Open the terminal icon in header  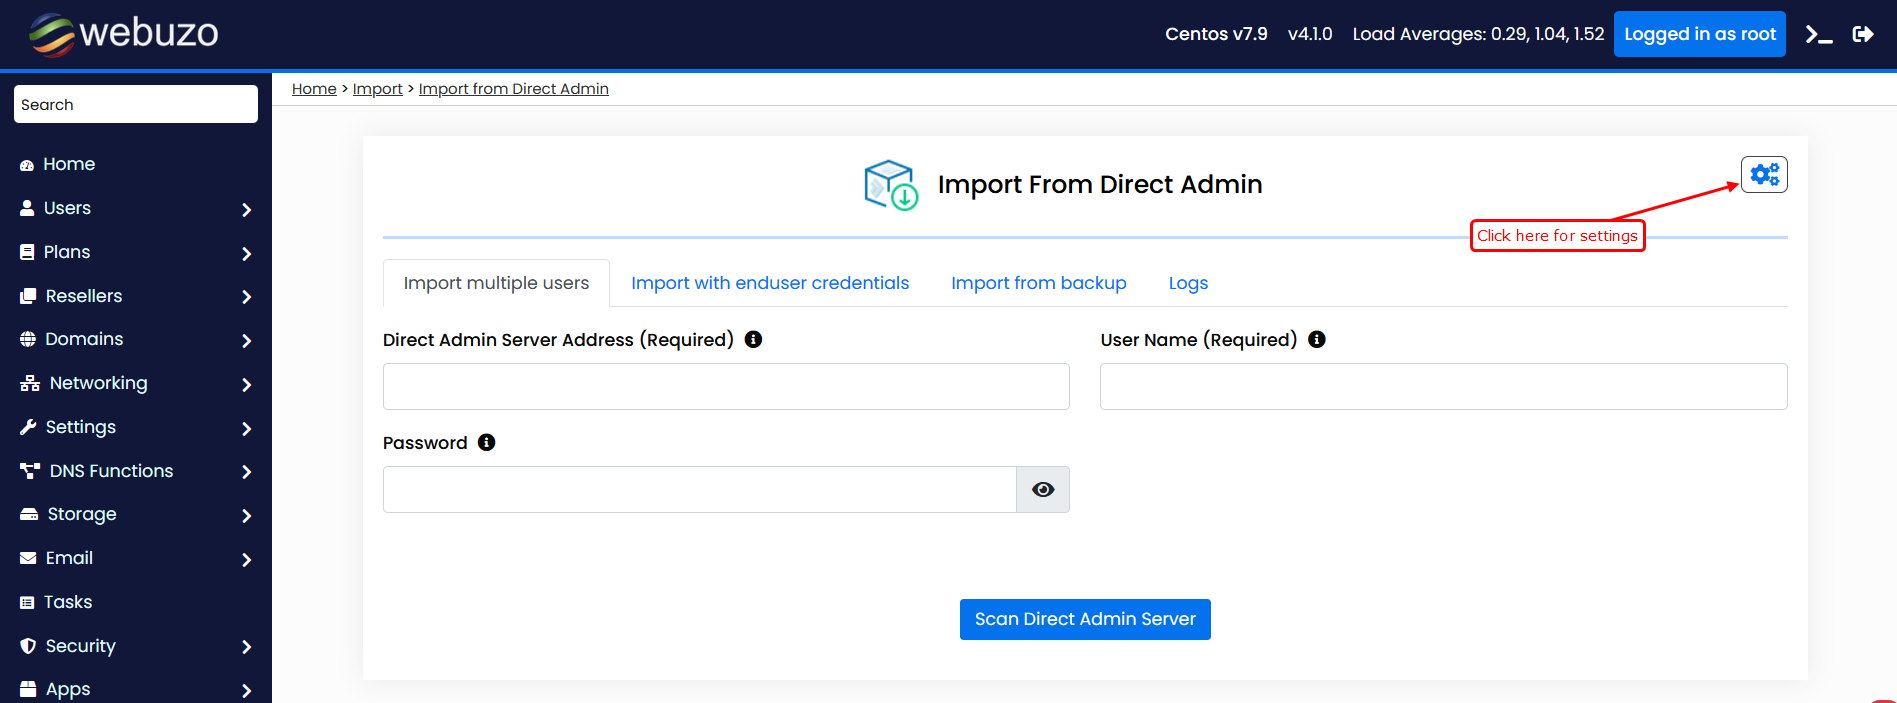point(1818,35)
